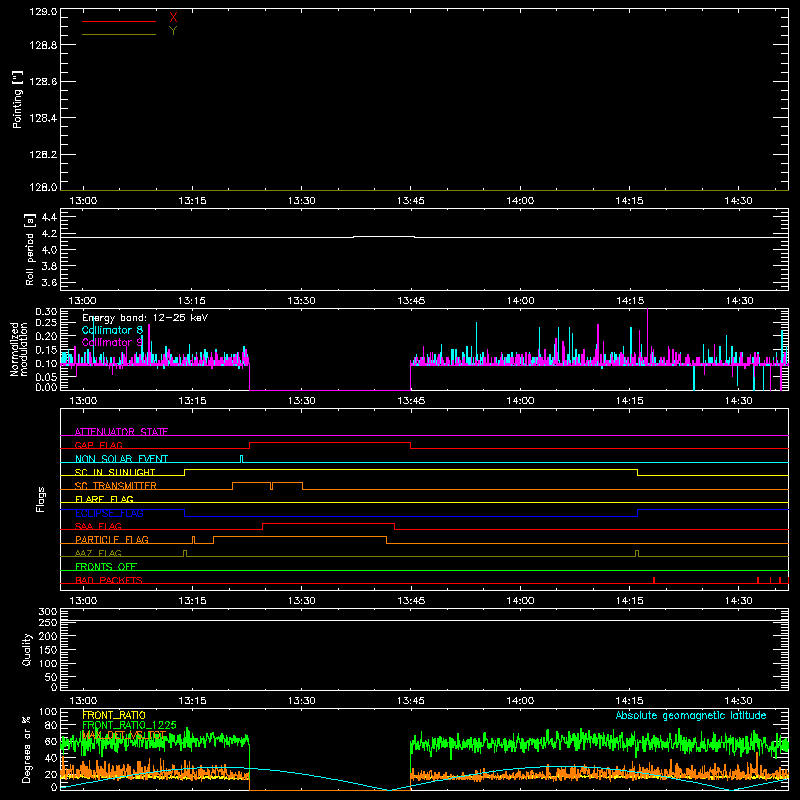Click the 150 tick on the Quality axis
This screenshot has height=800, width=800.
point(48,650)
